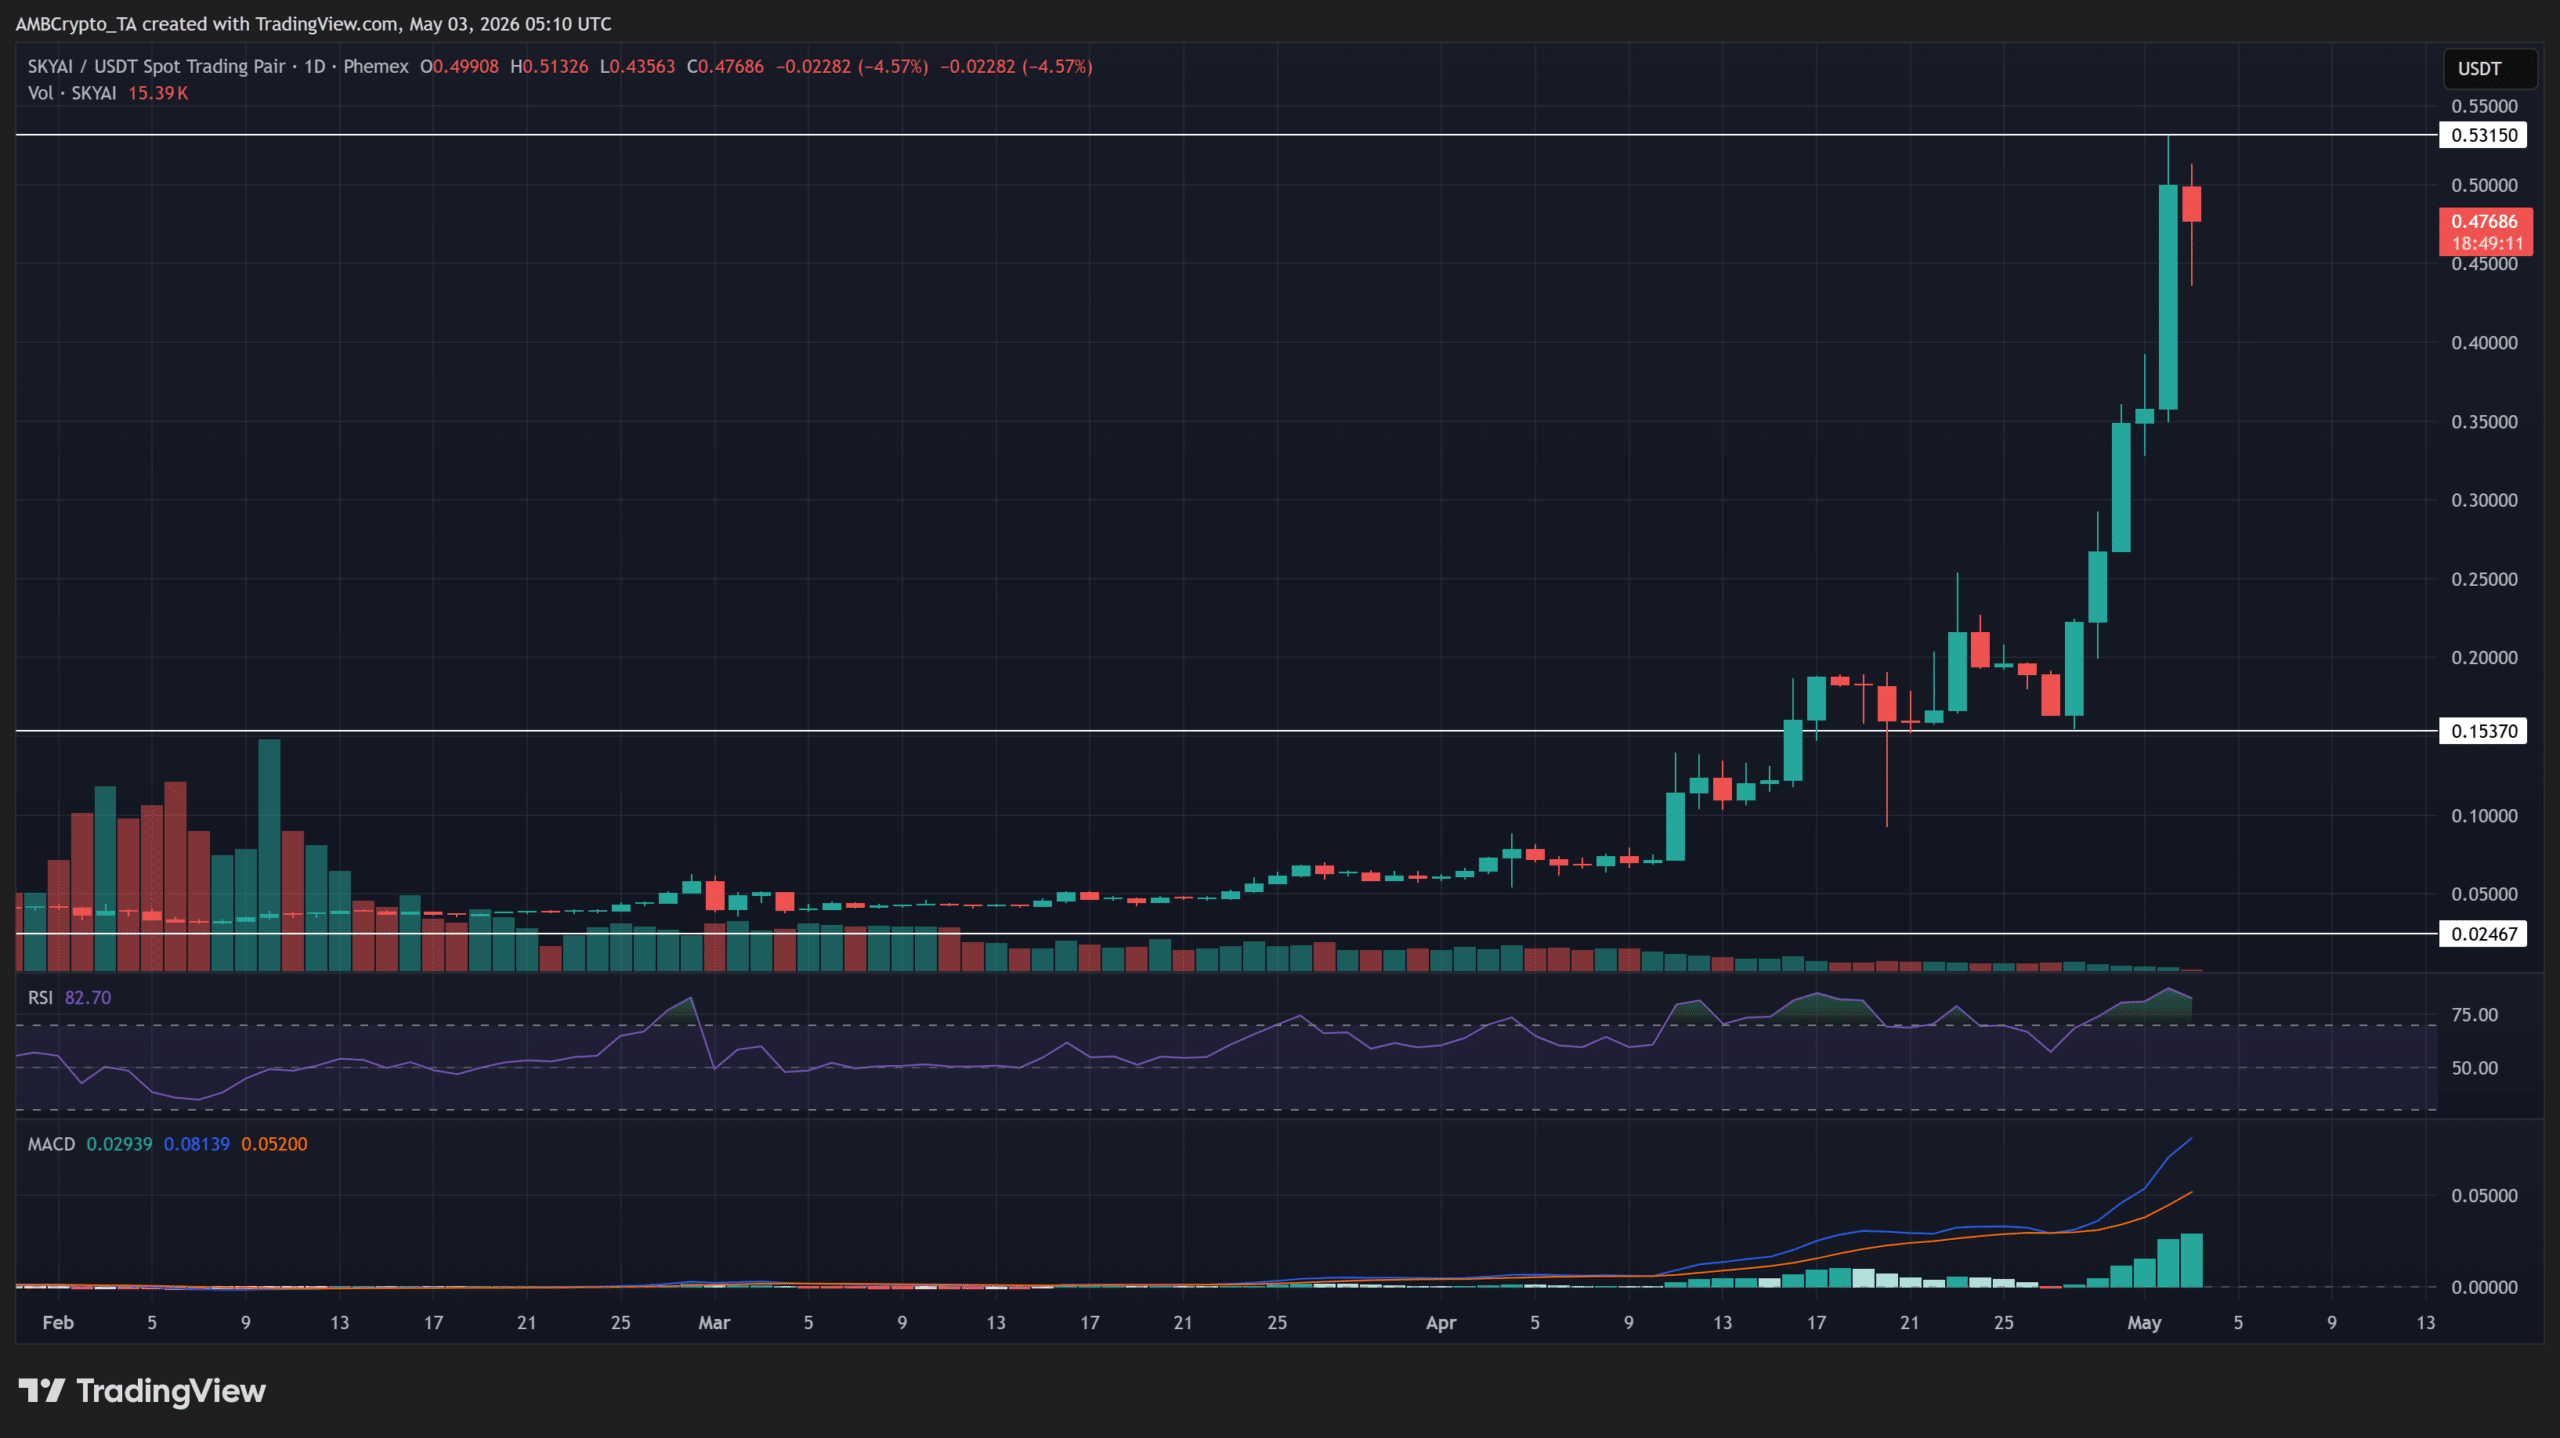Click the RSI value 82.70
Viewport: 2560px width, 1438px height.
pyautogui.click(x=88, y=997)
